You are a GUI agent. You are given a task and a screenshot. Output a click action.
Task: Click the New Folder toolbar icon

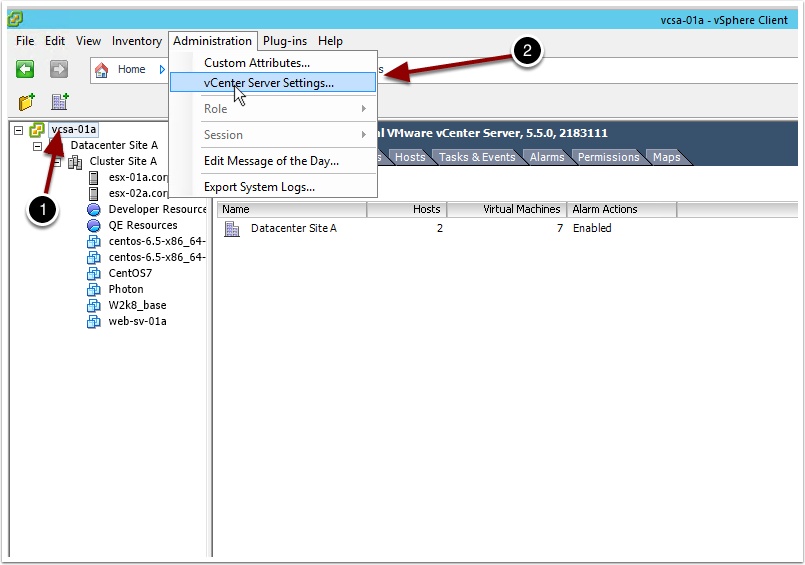(x=27, y=102)
